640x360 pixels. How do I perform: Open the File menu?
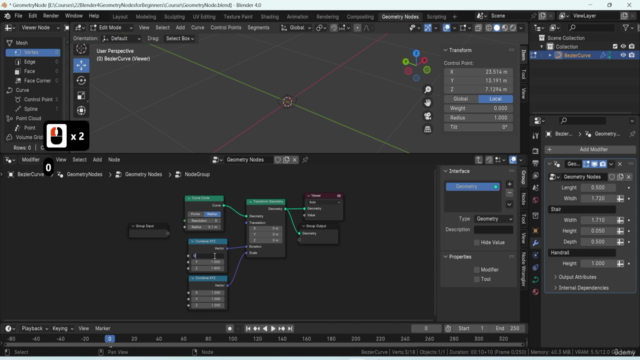18,16
